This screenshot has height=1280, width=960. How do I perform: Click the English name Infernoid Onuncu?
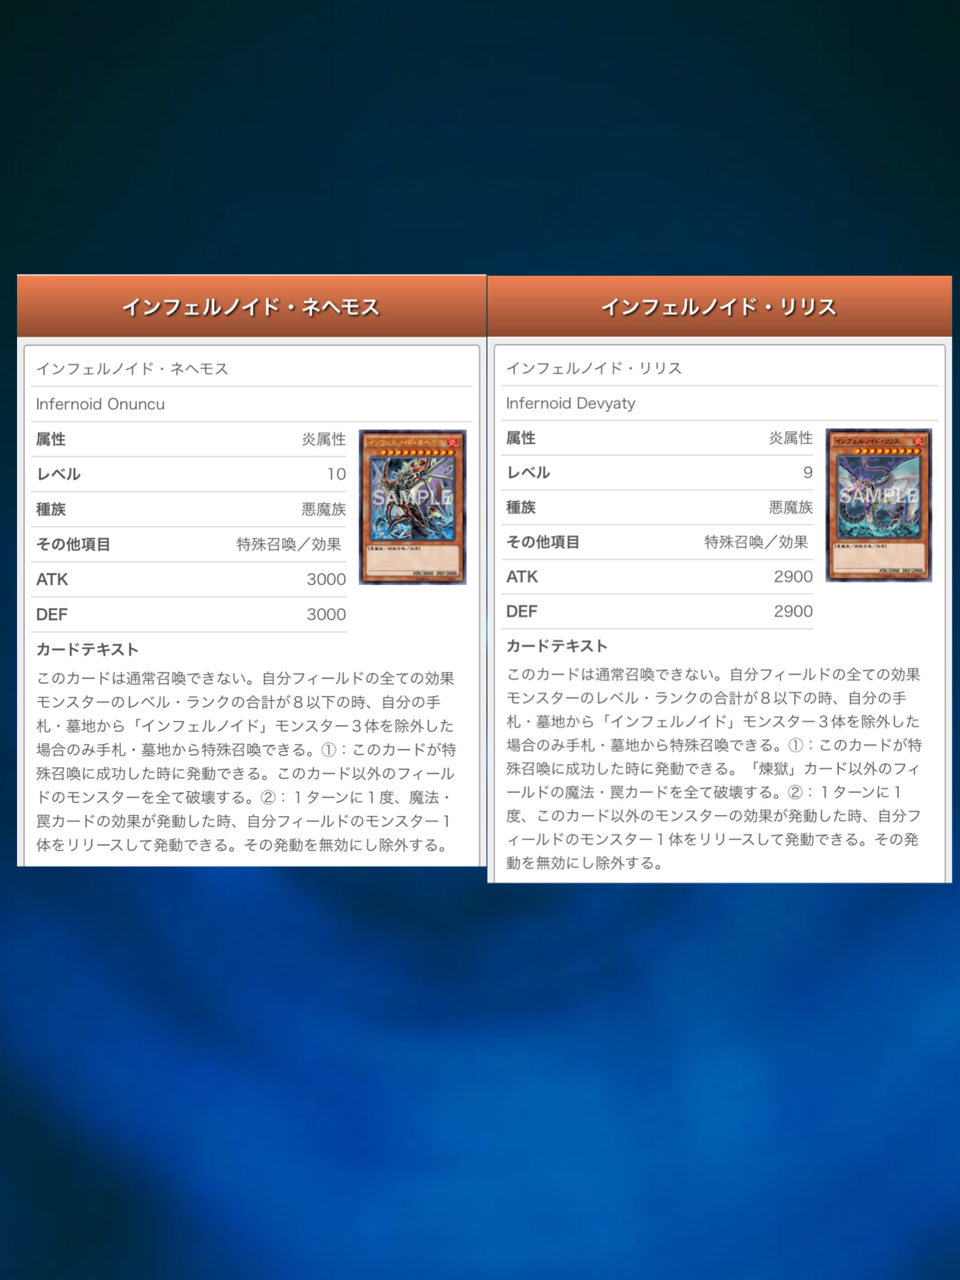100,404
